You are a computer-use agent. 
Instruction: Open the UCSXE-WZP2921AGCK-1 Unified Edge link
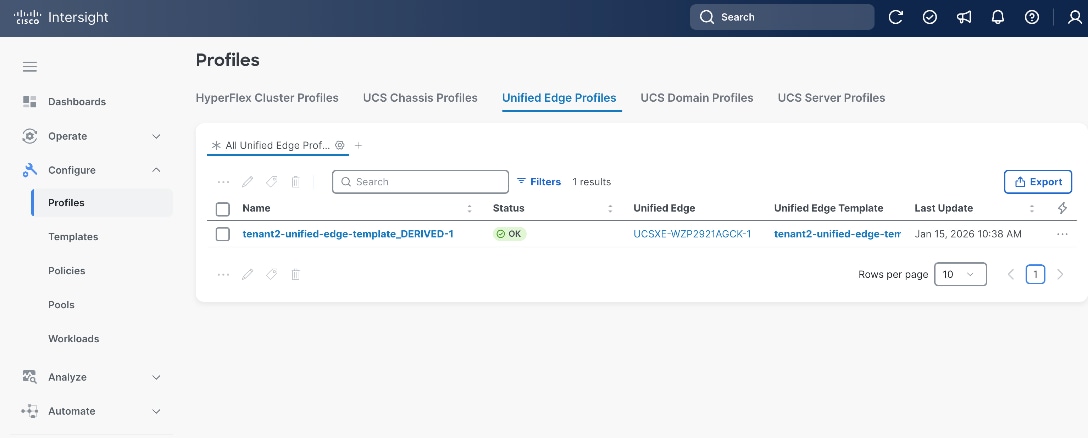(x=692, y=234)
